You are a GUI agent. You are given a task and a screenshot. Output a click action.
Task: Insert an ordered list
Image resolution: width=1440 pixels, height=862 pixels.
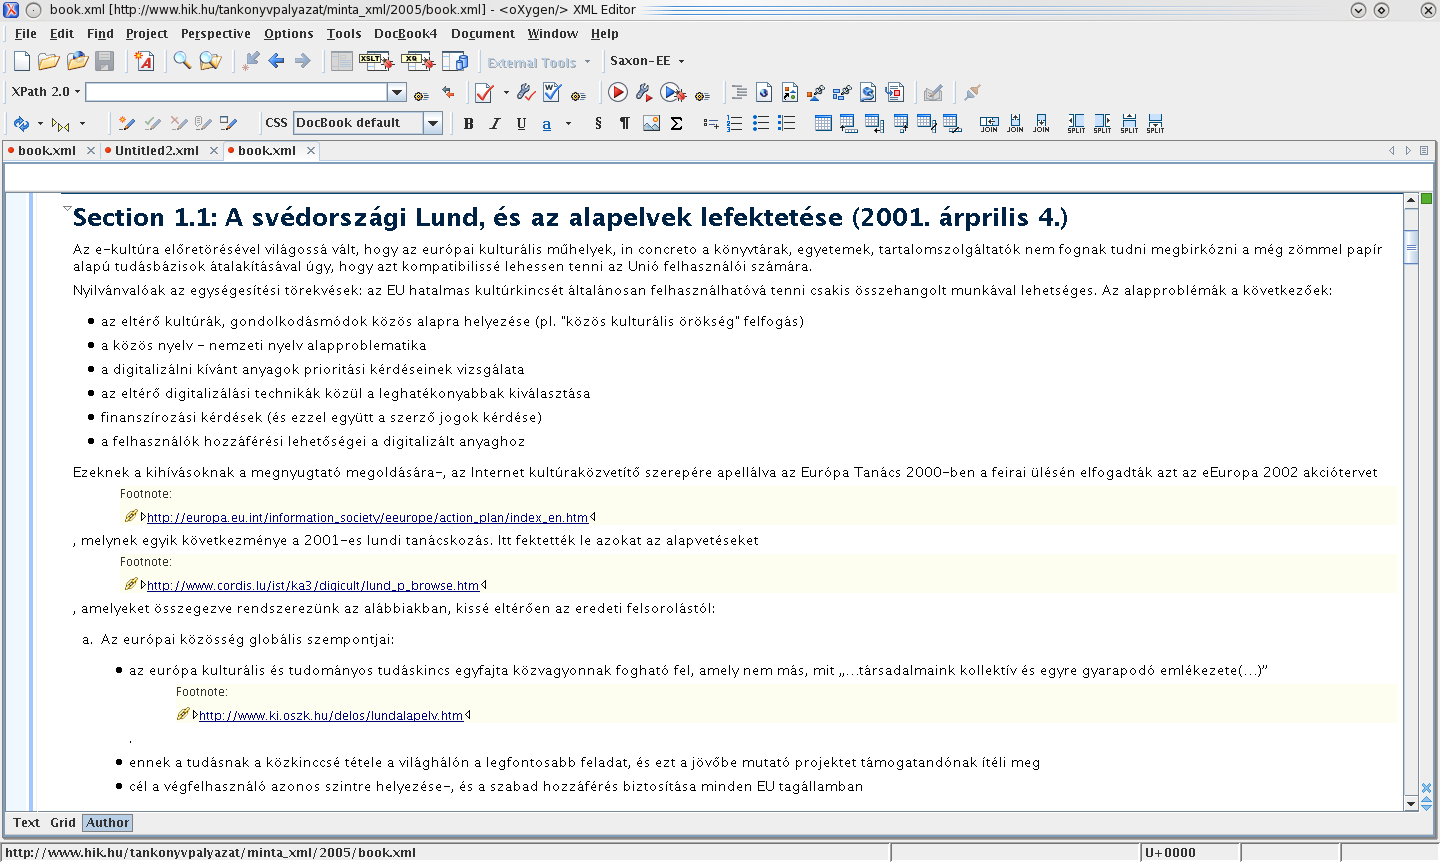click(735, 124)
